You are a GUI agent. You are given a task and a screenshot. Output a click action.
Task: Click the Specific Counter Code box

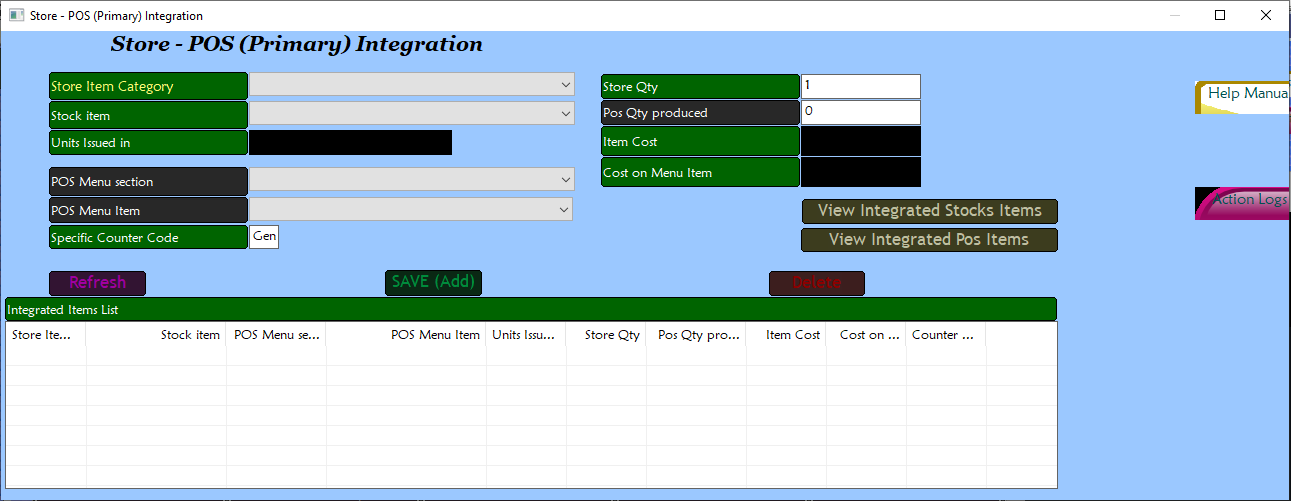pos(264,237)
